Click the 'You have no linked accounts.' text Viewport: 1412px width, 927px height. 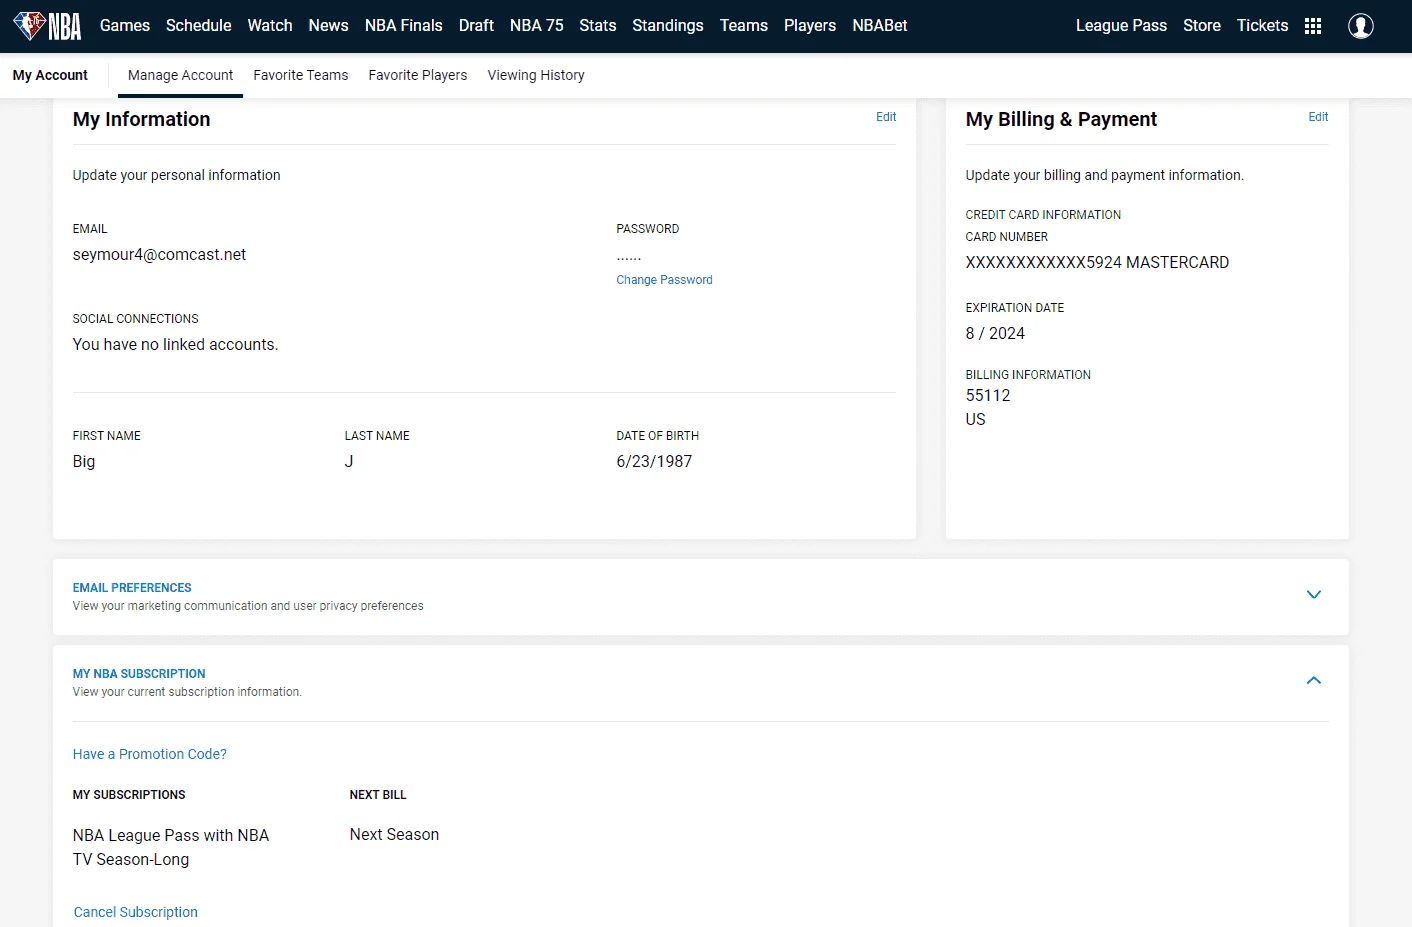[176, 345]
